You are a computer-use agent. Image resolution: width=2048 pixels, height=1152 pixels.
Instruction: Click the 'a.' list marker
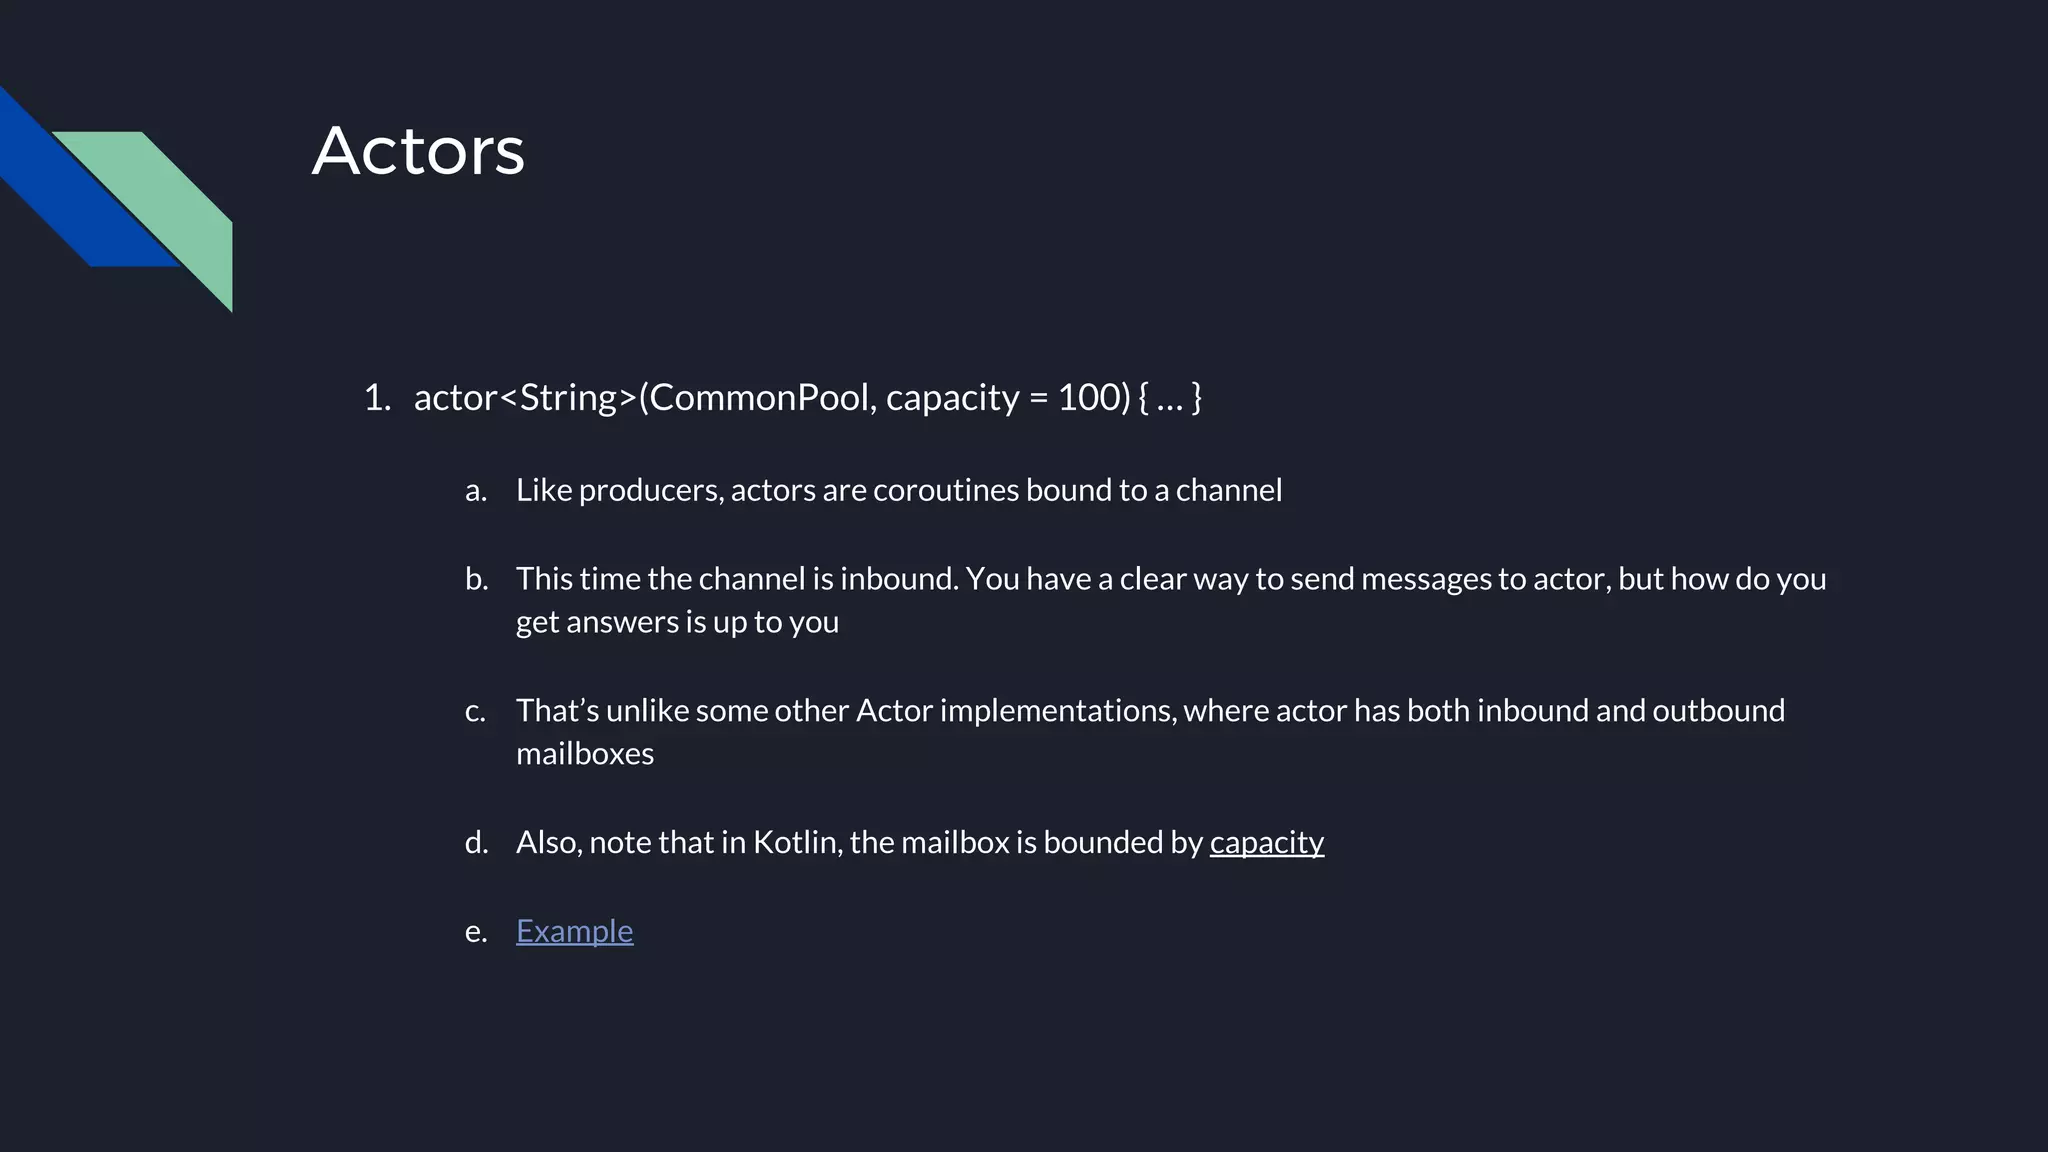coord(476,491)
